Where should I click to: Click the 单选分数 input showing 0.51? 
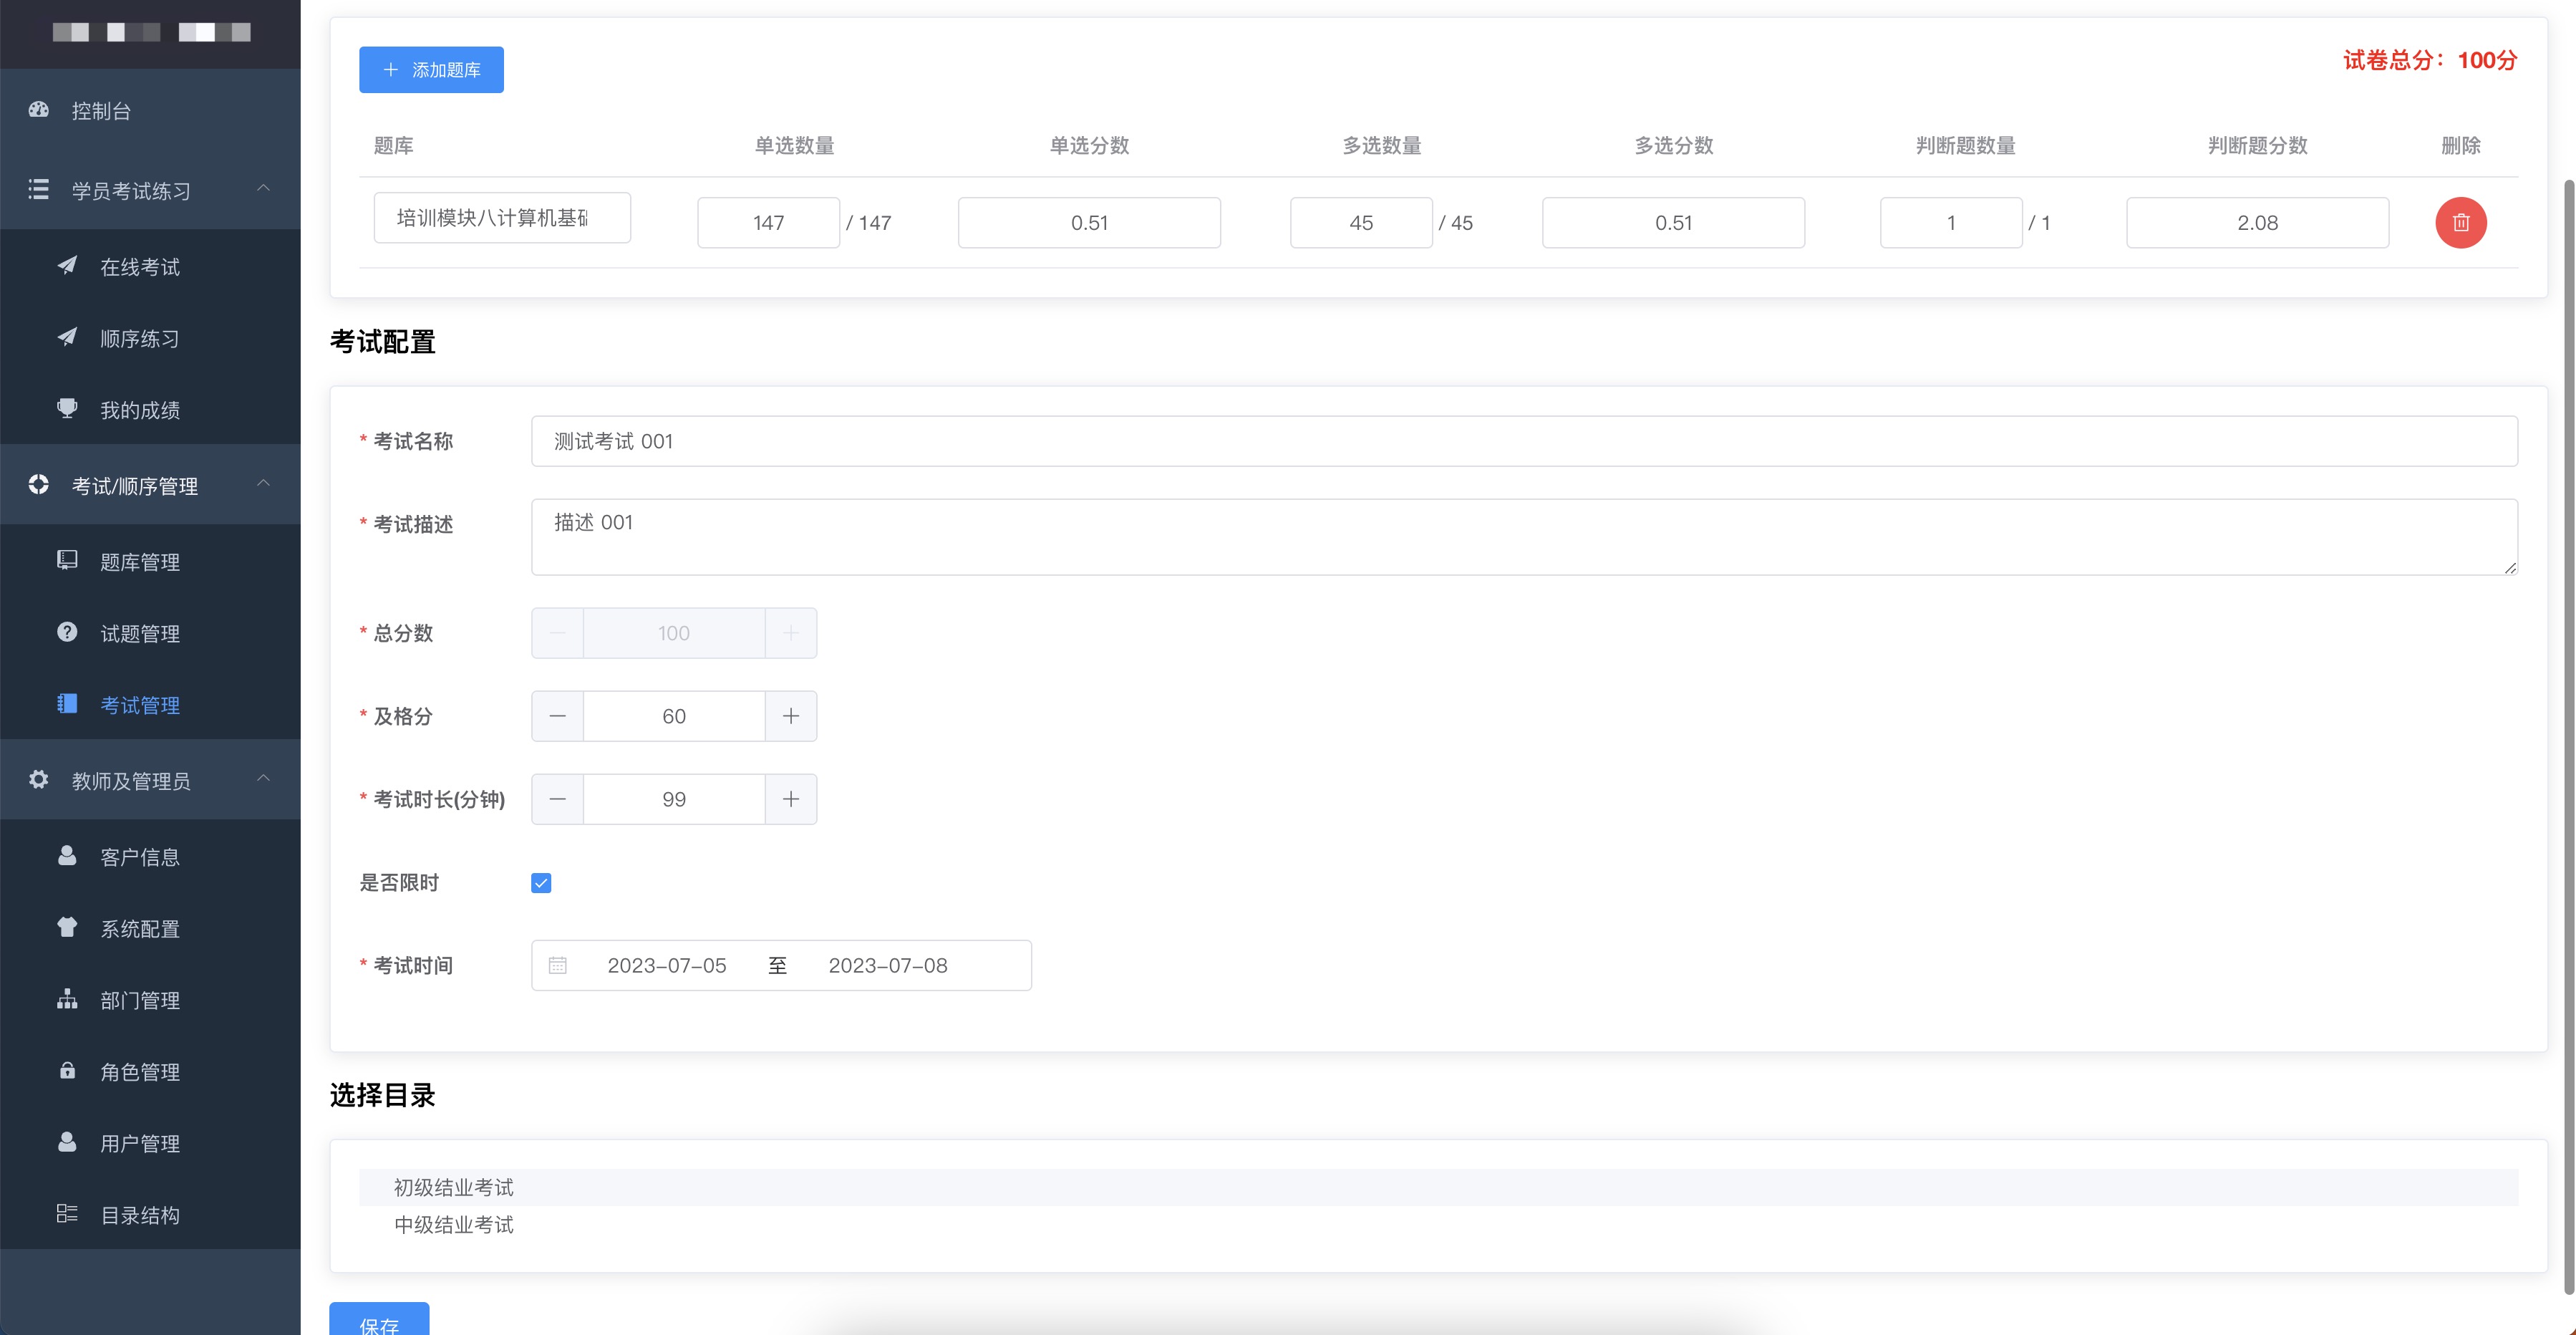(1089, 222)
